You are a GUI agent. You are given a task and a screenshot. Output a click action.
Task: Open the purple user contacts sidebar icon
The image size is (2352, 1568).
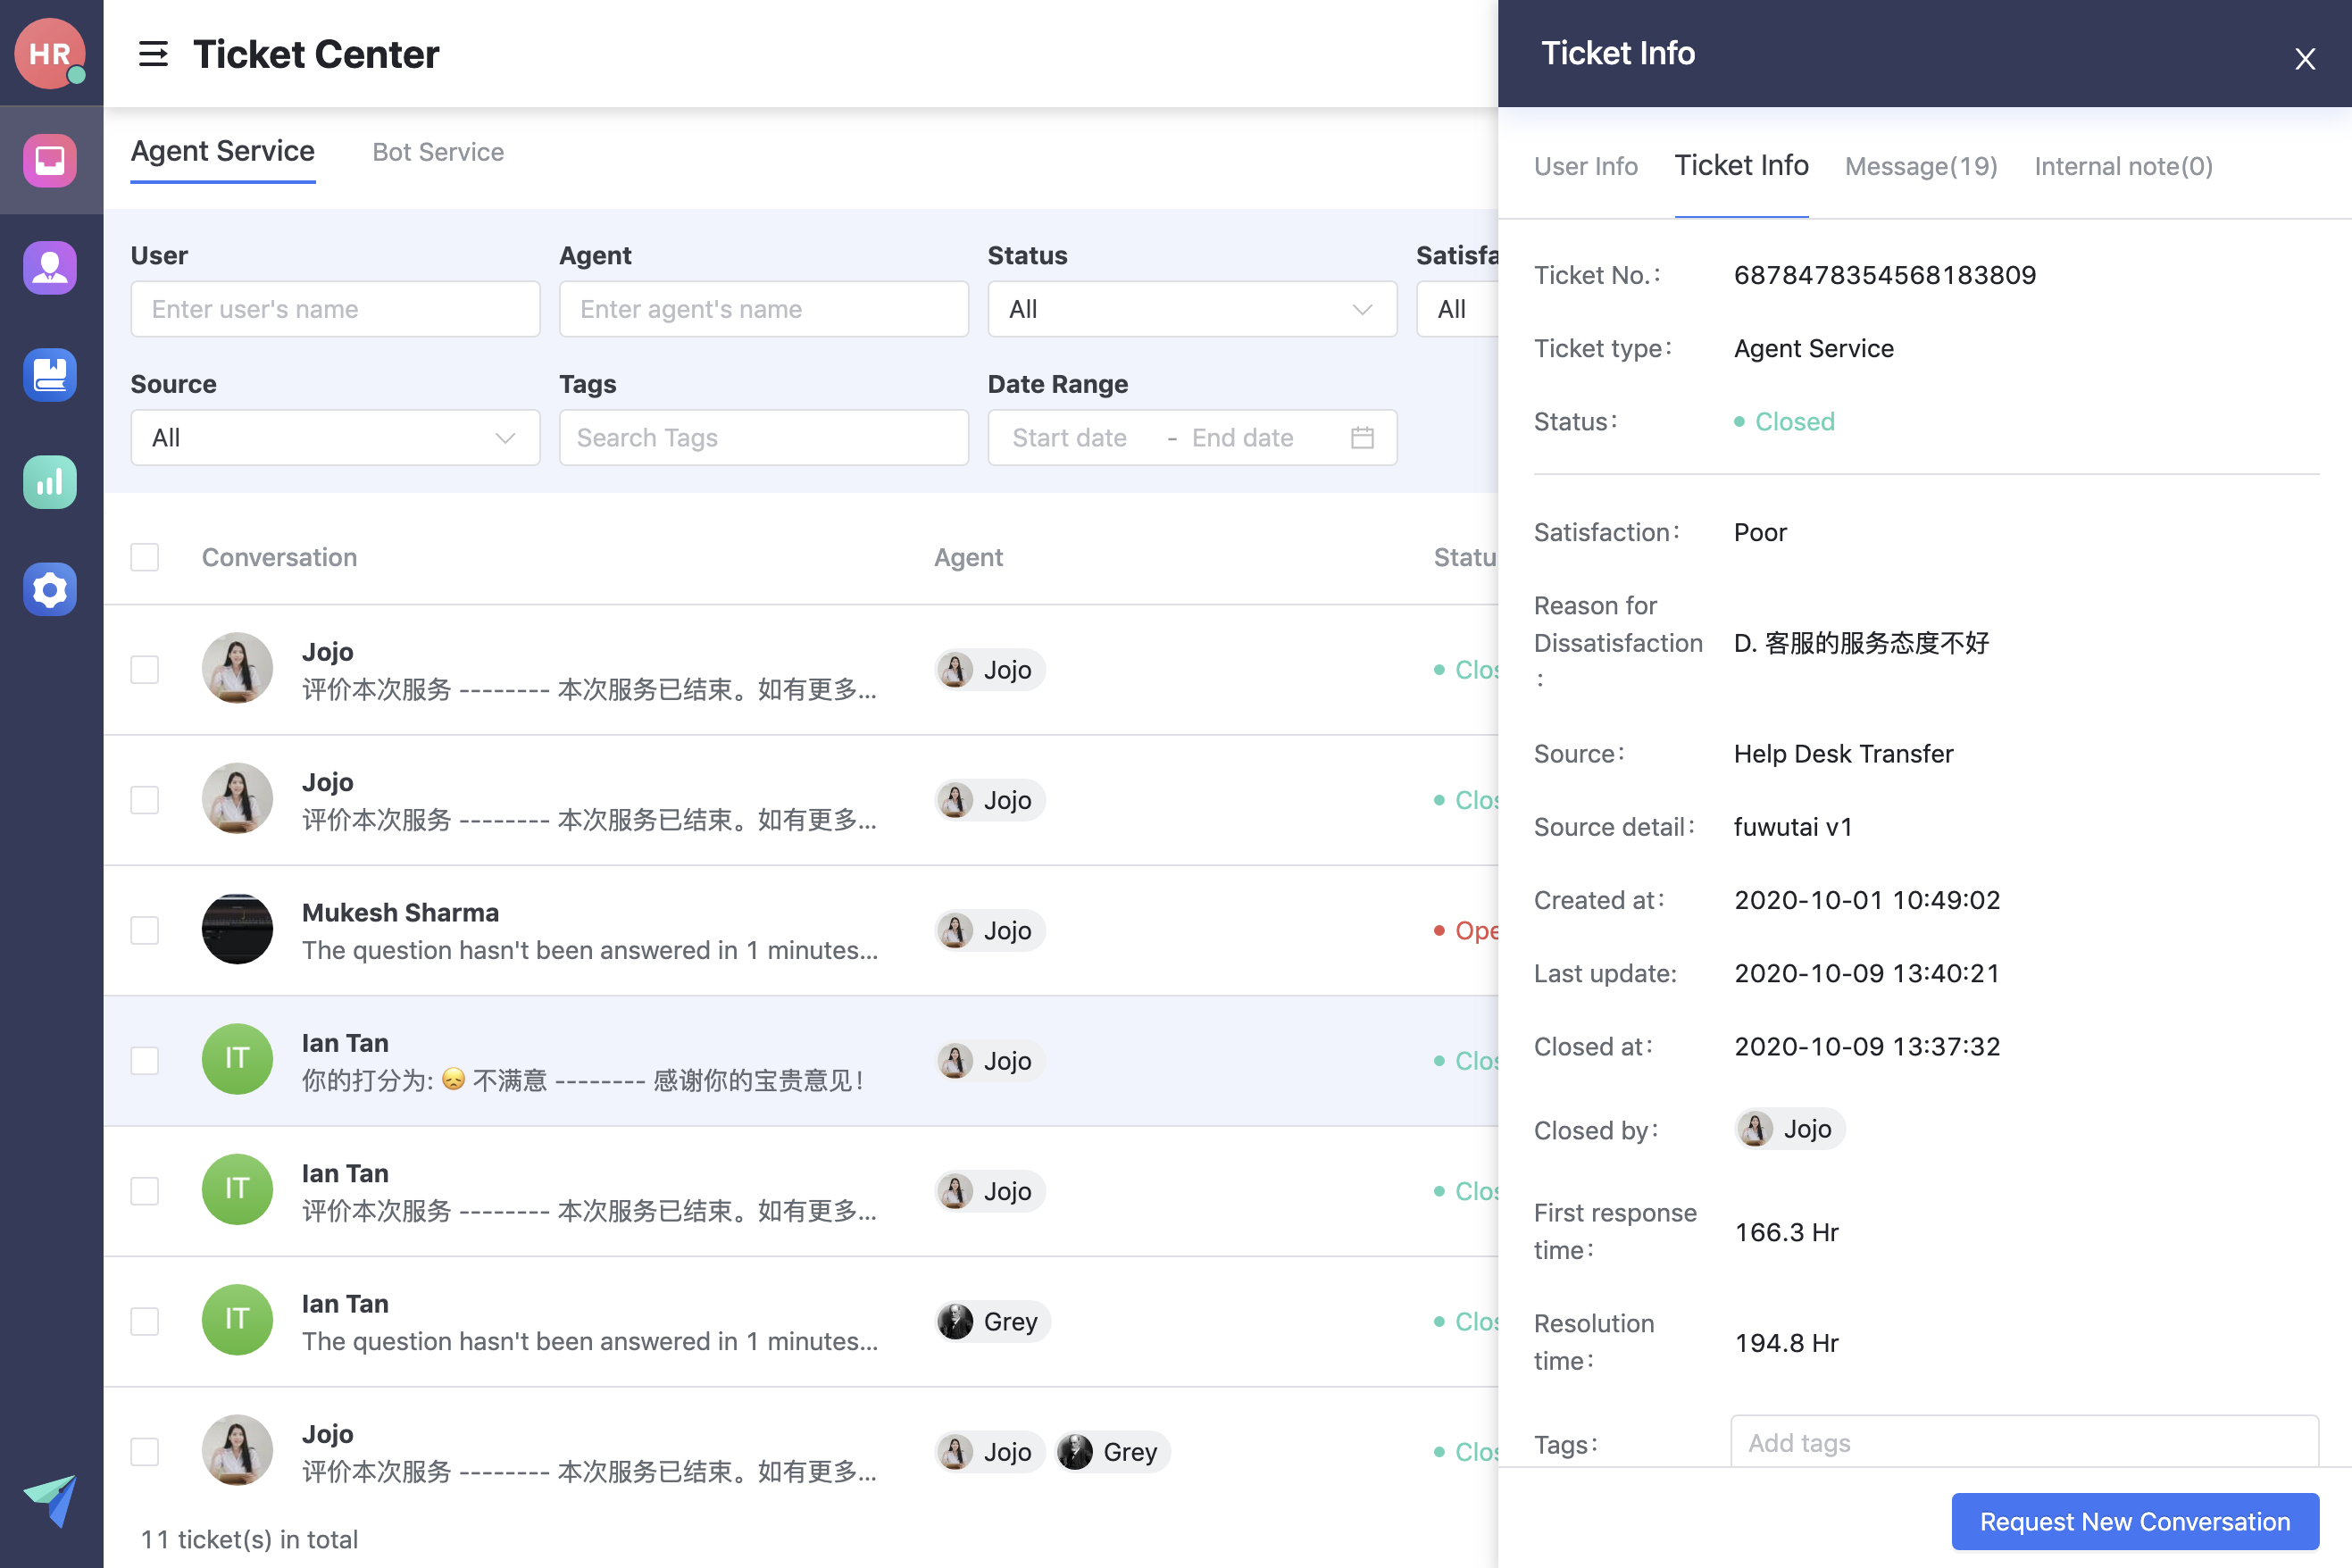(50, 267)
